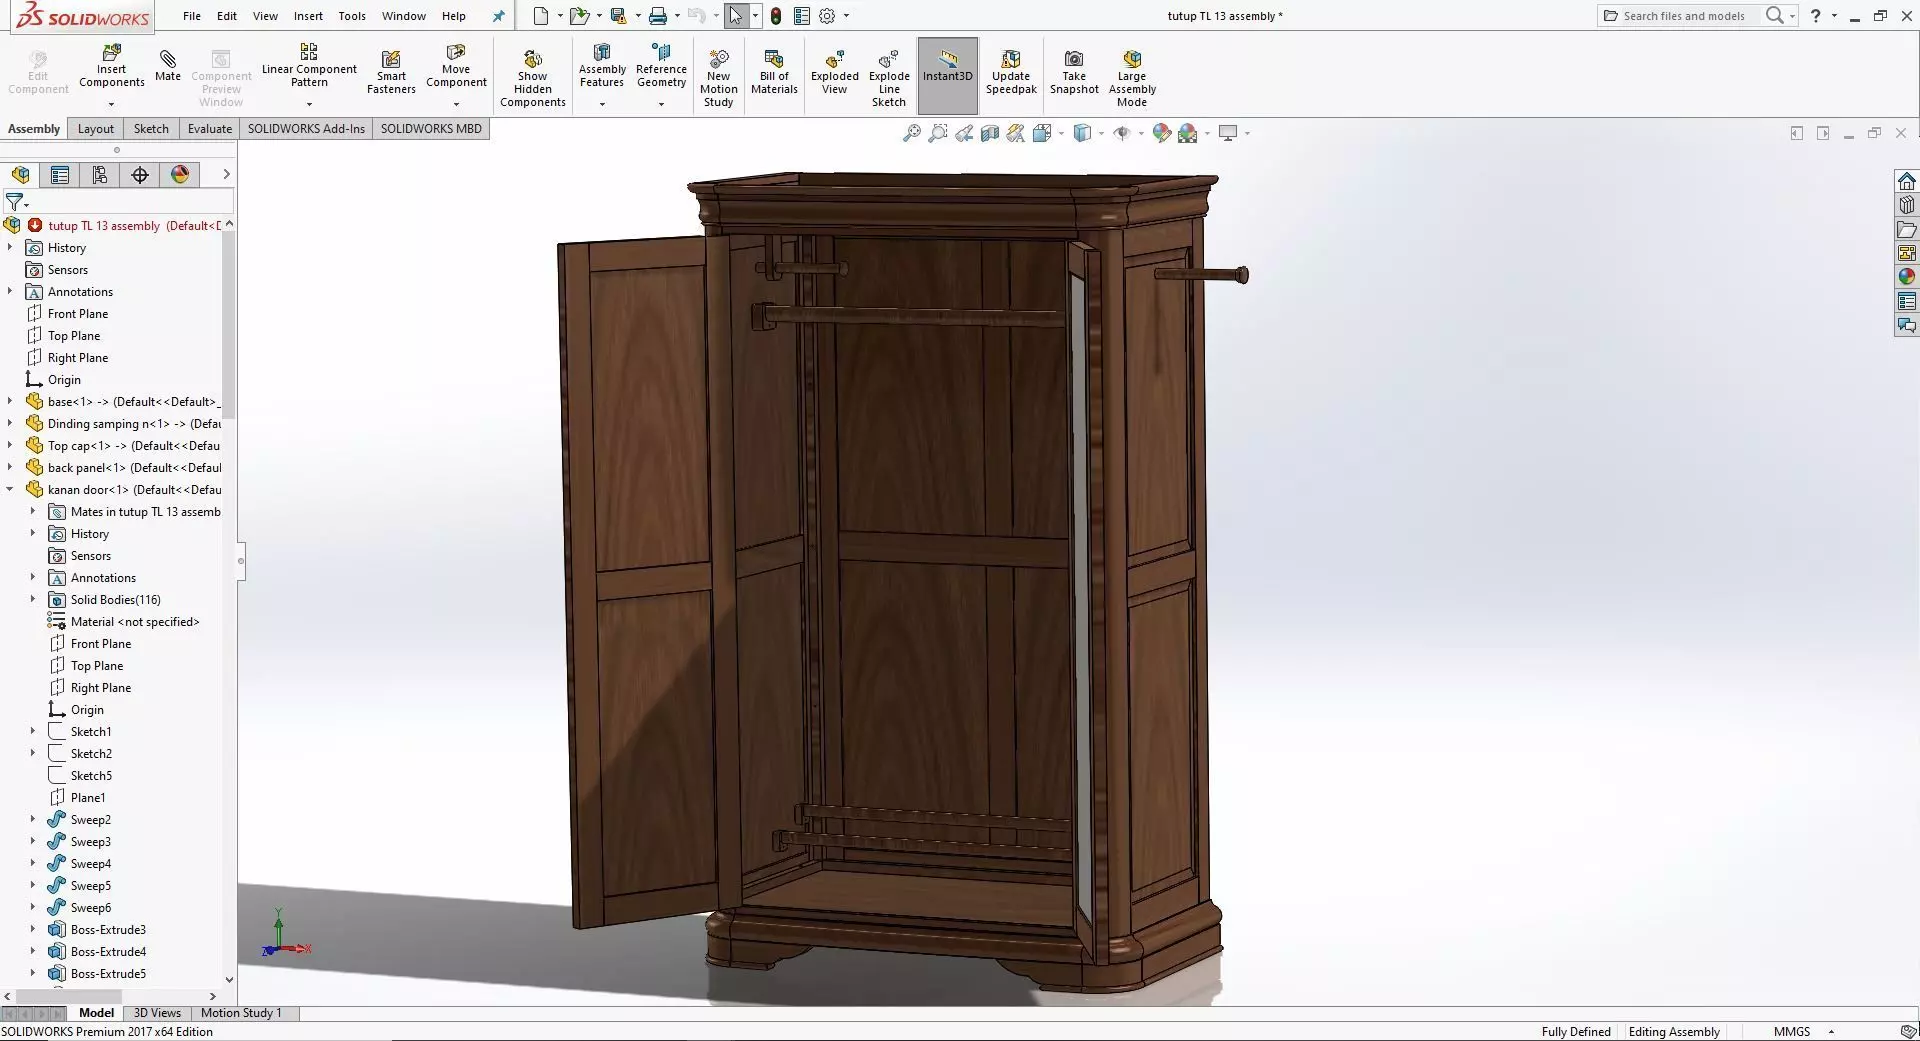1920x1041 pixels.
Task: Open the FeatureManager Design Tree tab
Action: pyautogui.click(x=20, y=175)
